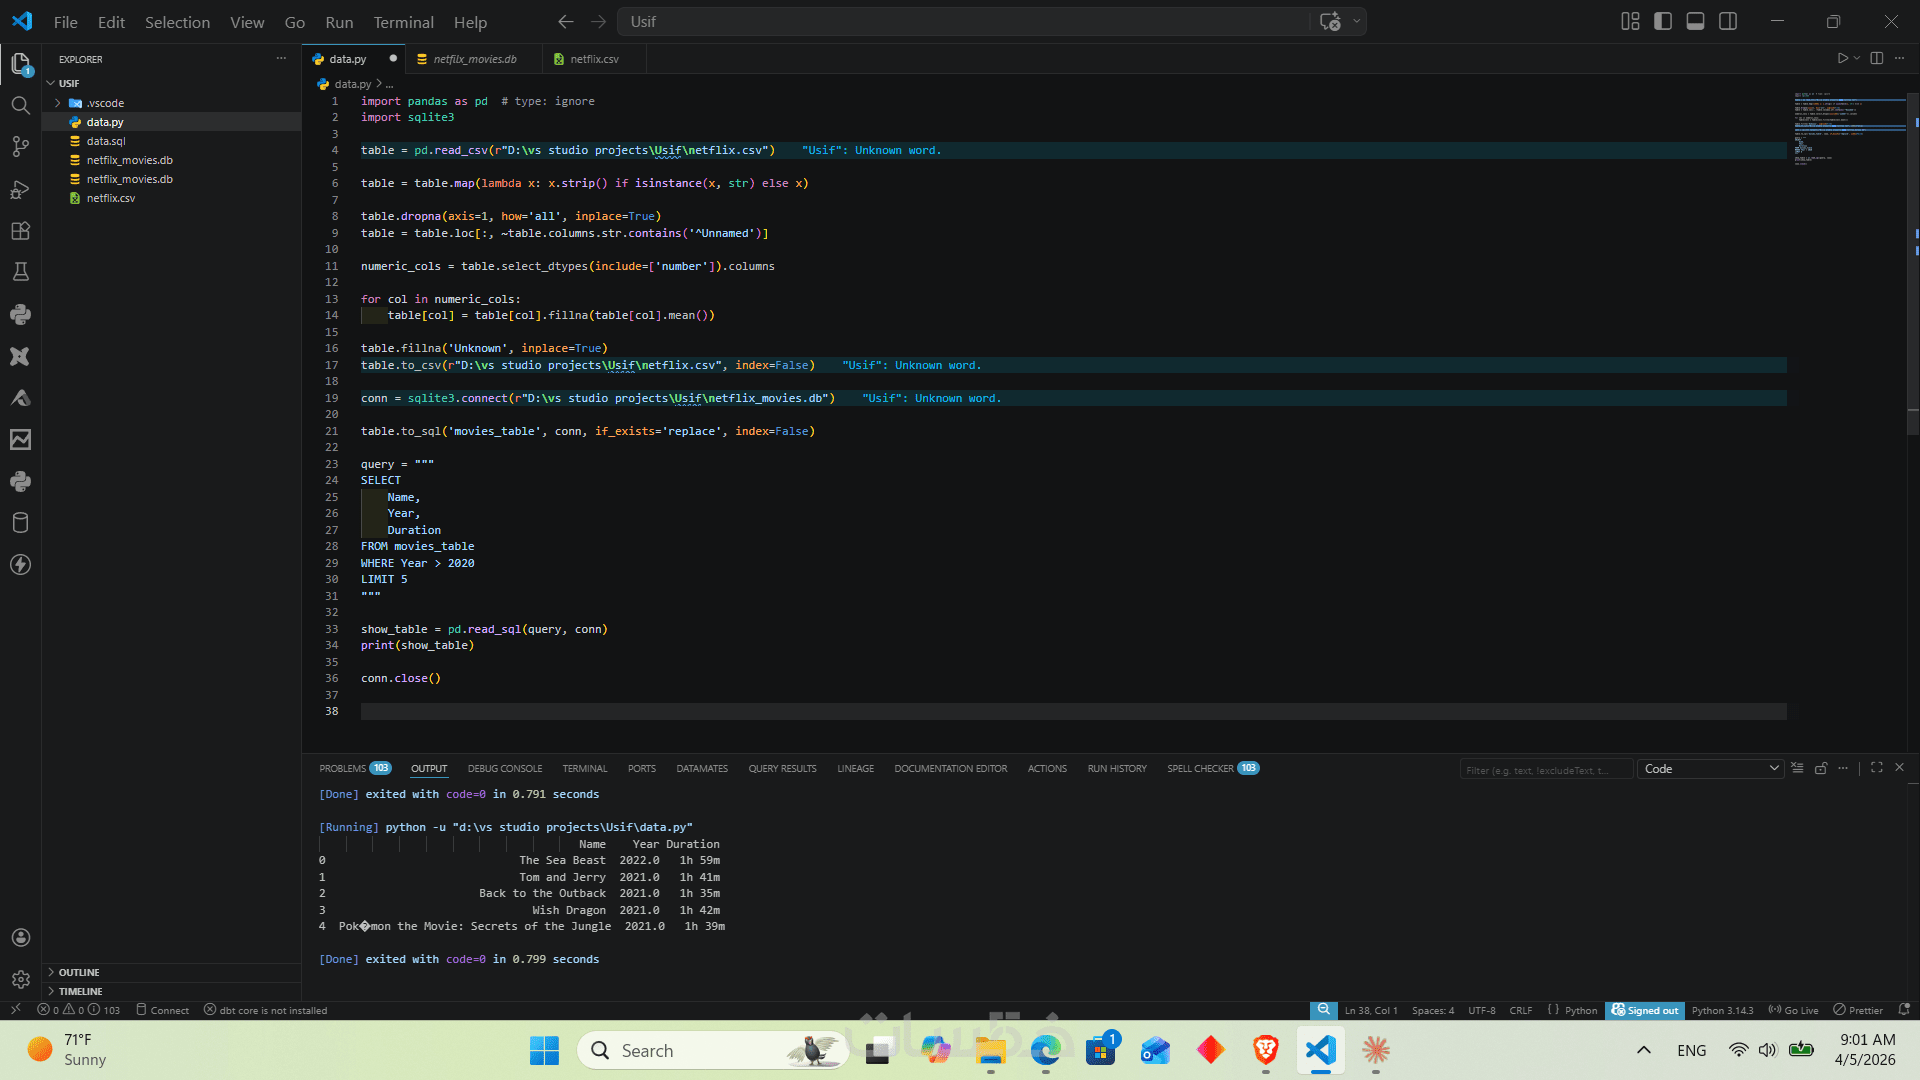Open the Code output channel dropdown
The image size is (1920, 1080).
tap(1710, 769)
